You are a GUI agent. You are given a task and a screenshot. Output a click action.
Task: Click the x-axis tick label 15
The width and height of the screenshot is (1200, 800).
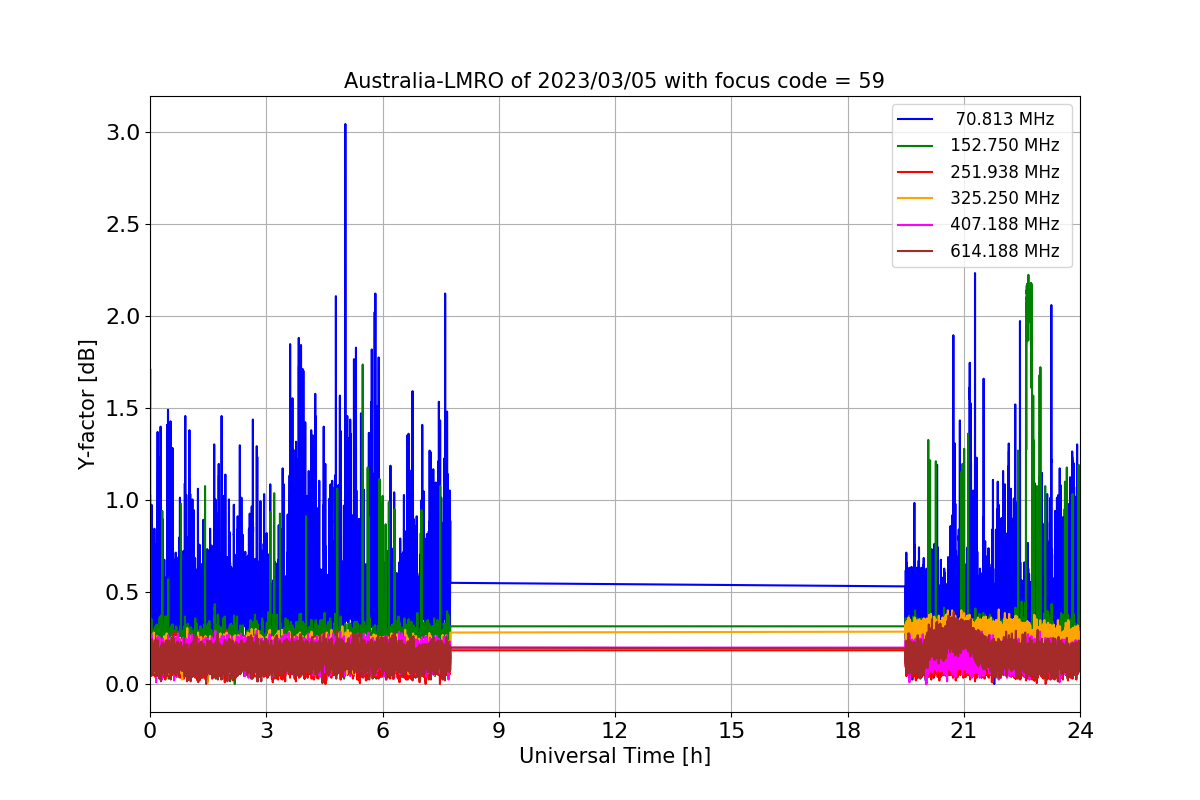[731, 731]
